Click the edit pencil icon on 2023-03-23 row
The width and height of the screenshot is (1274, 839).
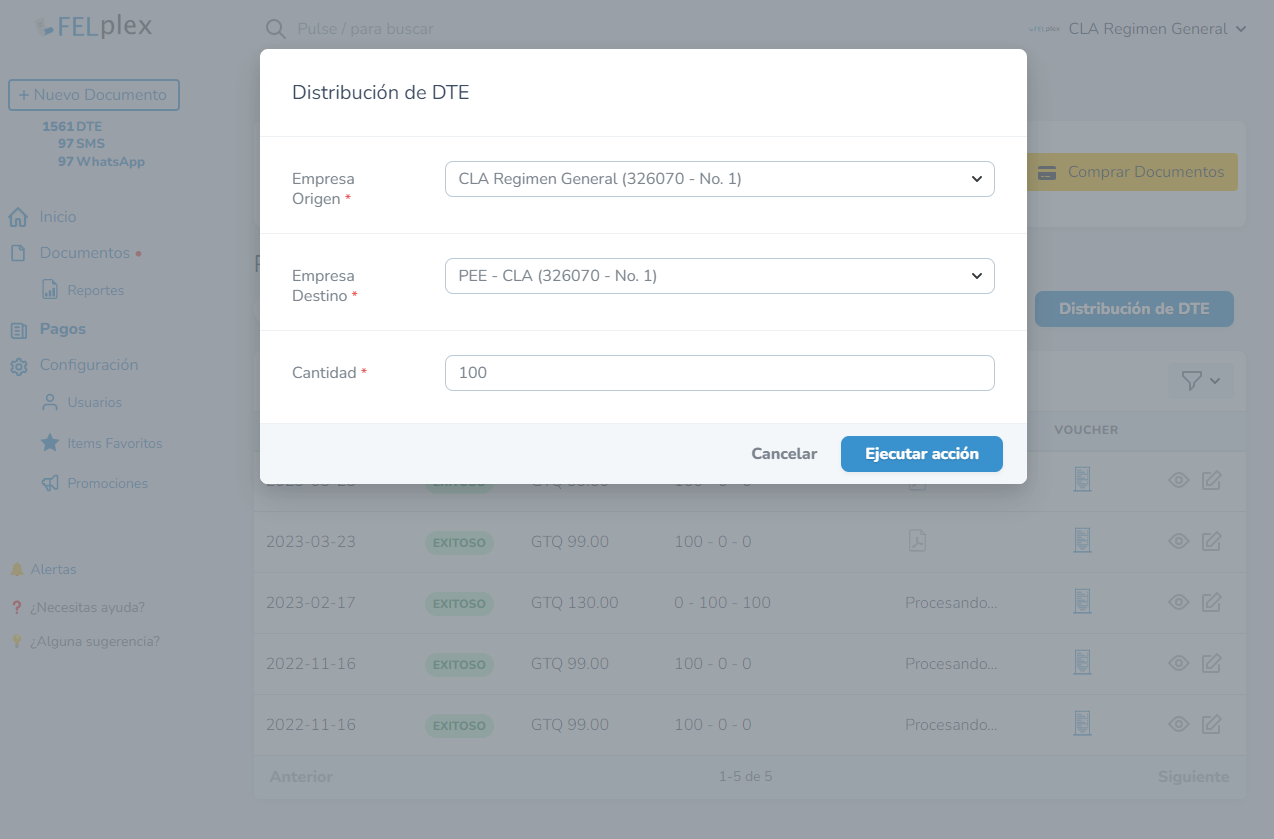(x=1211, y=540)
